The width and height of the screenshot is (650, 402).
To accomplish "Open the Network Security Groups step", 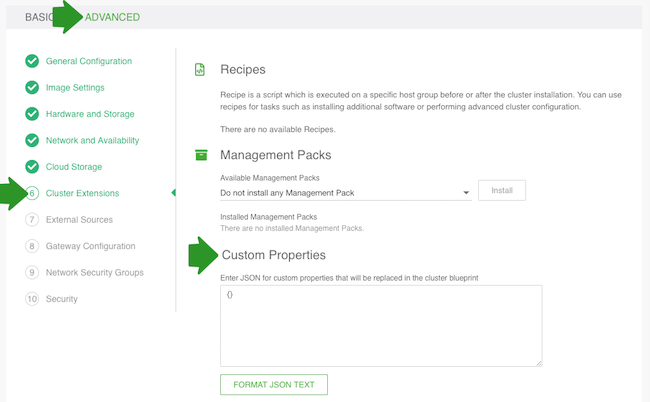I will (94, 272).
